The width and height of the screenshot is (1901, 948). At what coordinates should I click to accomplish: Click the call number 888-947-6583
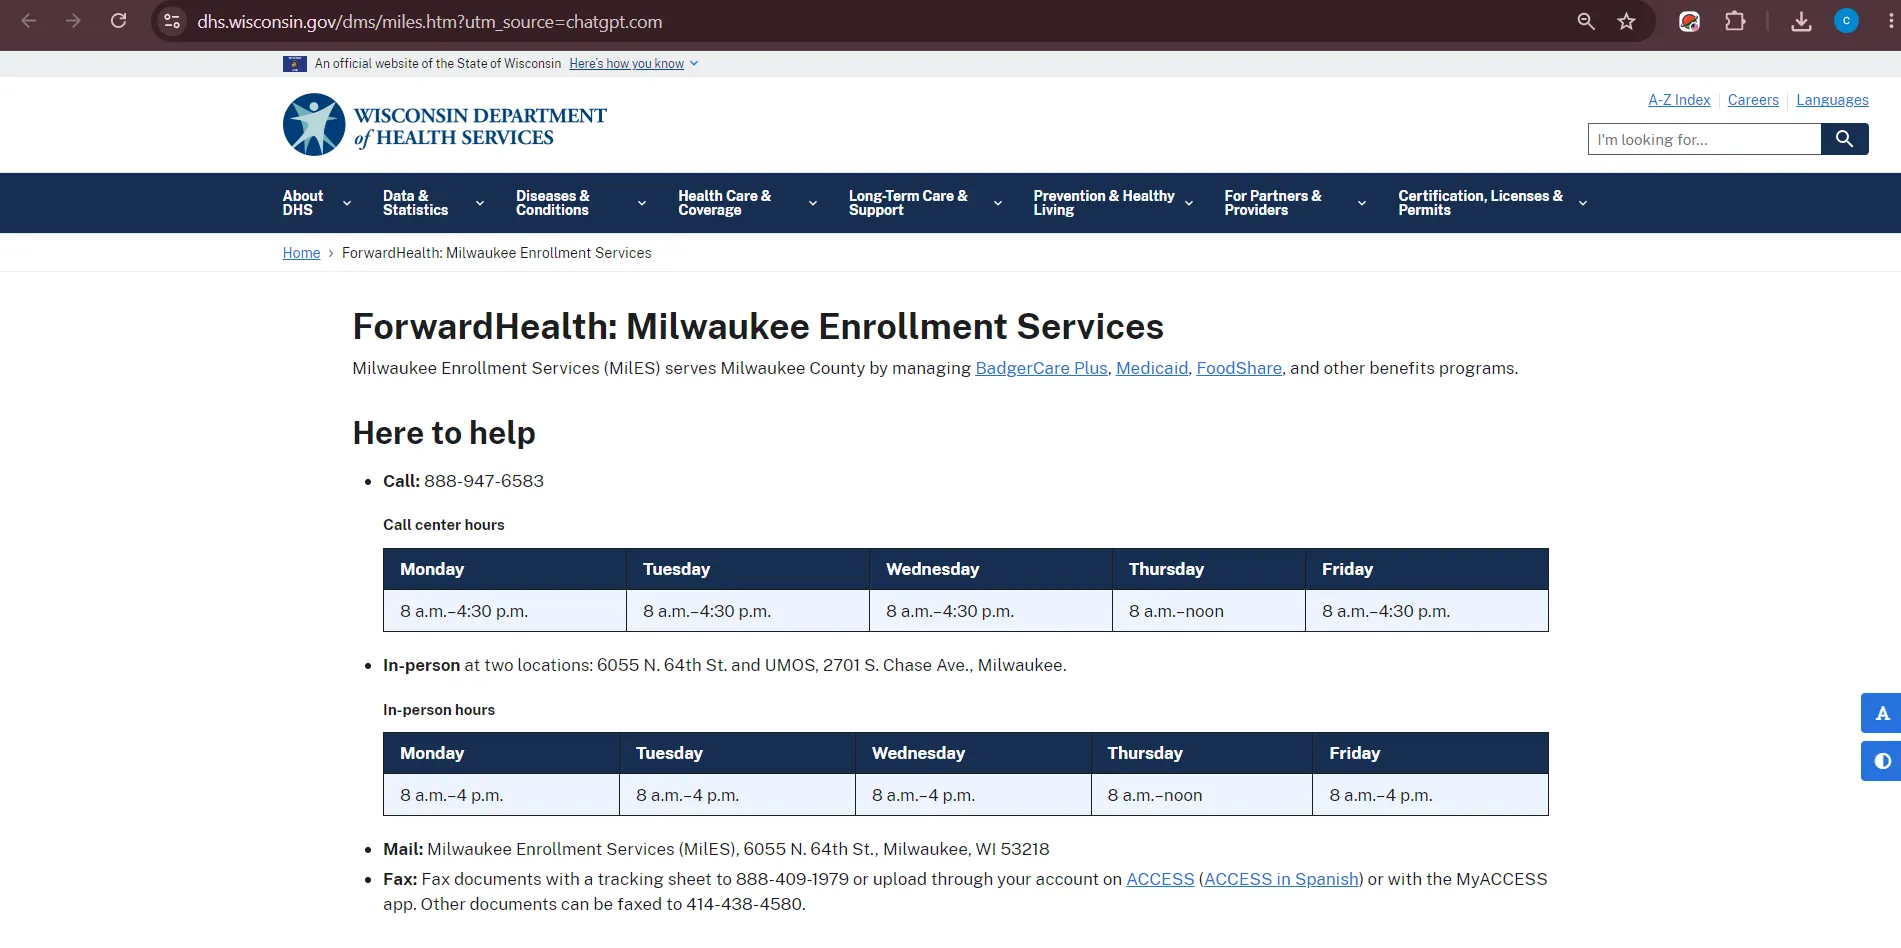484,481
